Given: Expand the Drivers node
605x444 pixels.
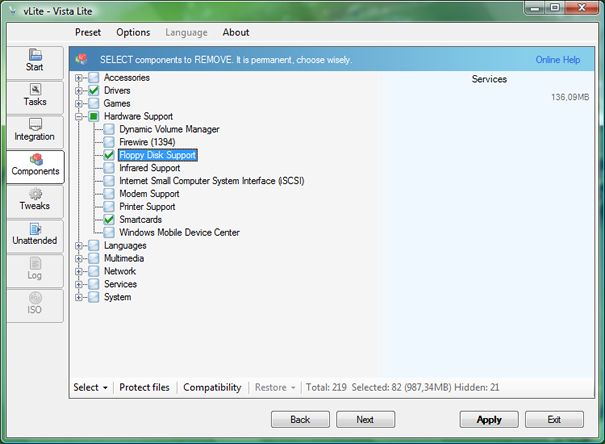Looking at the screenshot, I should click(x=79, y=91).
